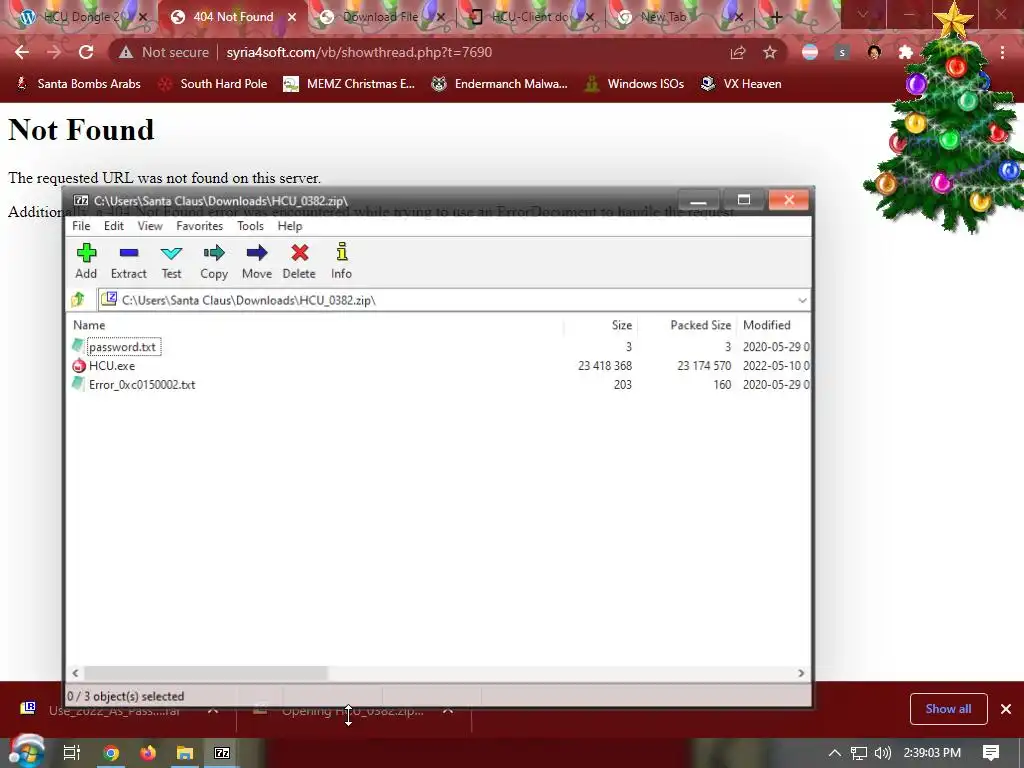Viewport: 1024px width, 768px height.
Task: Open the Edit menu in 7-Zip
Action: [x=114, y=226]
